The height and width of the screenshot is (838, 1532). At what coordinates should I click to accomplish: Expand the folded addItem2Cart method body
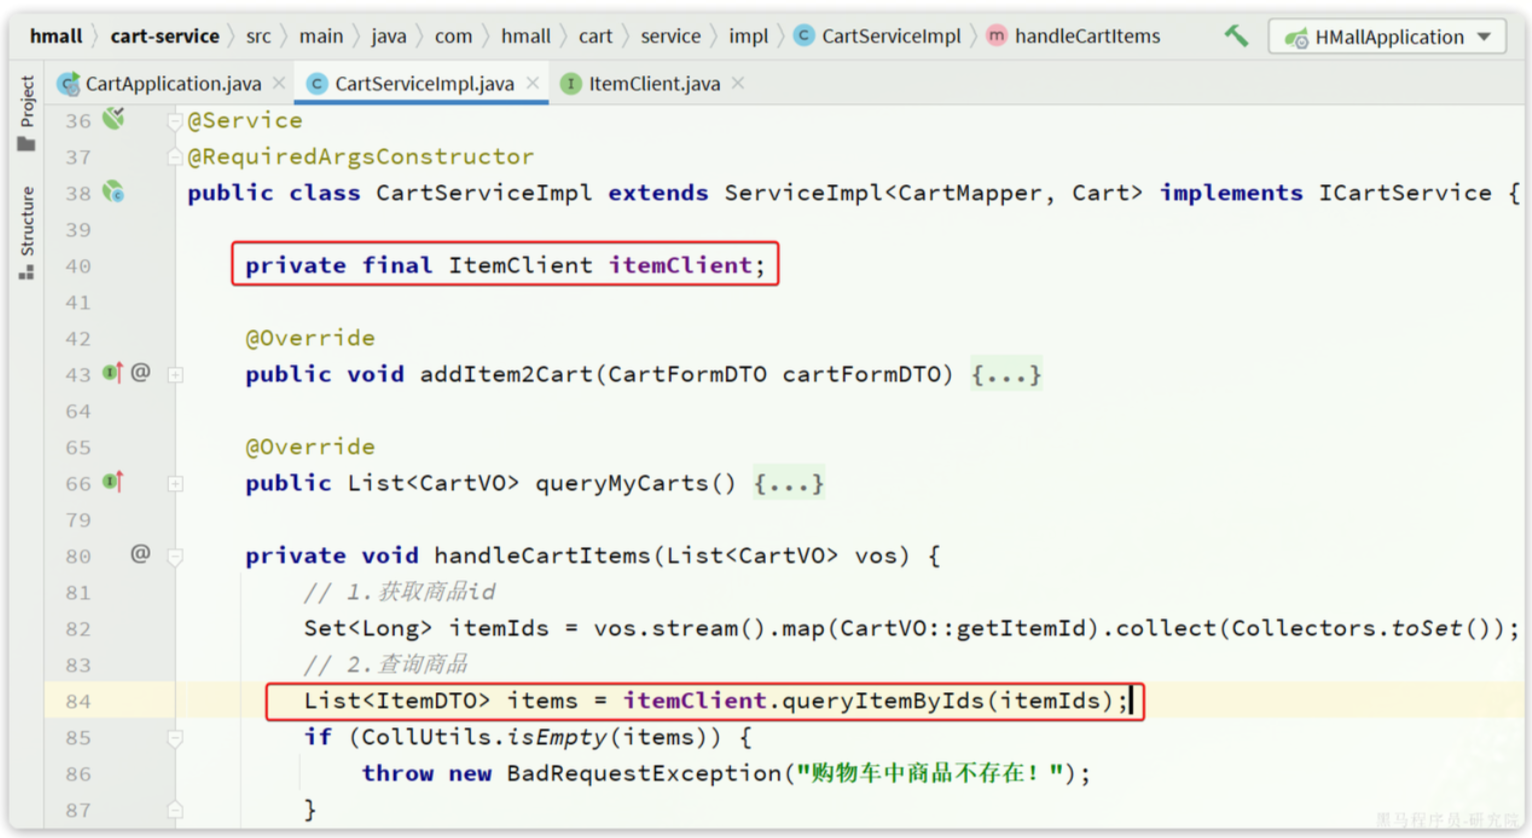[1006, 375]
